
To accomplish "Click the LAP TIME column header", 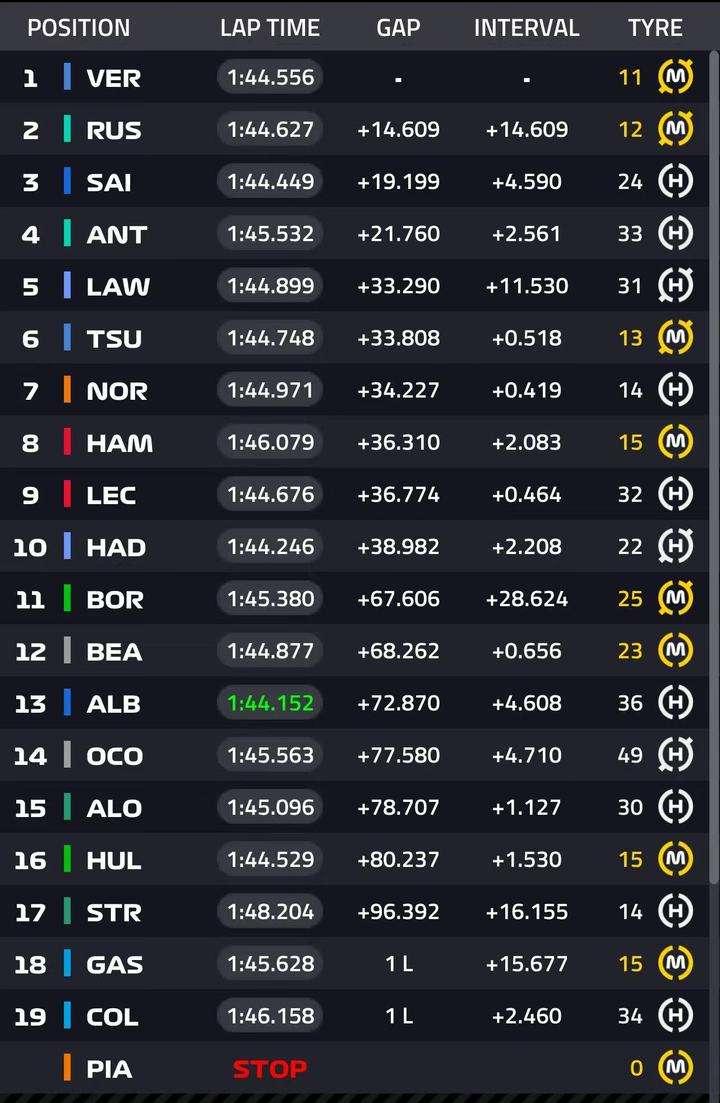I will [x=270, y=27].
